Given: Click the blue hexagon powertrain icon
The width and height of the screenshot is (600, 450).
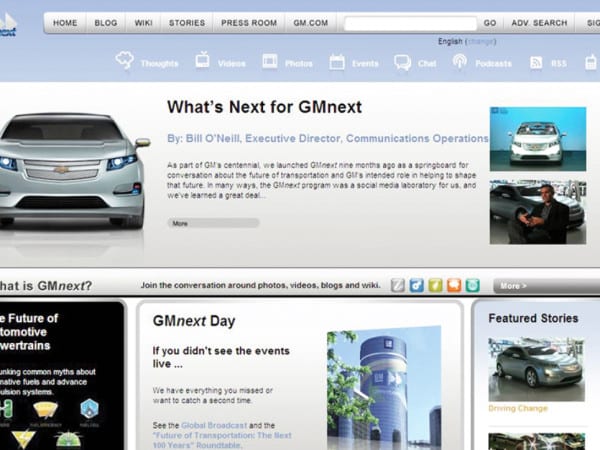Looking at the screenshot, I should [89, 408].
